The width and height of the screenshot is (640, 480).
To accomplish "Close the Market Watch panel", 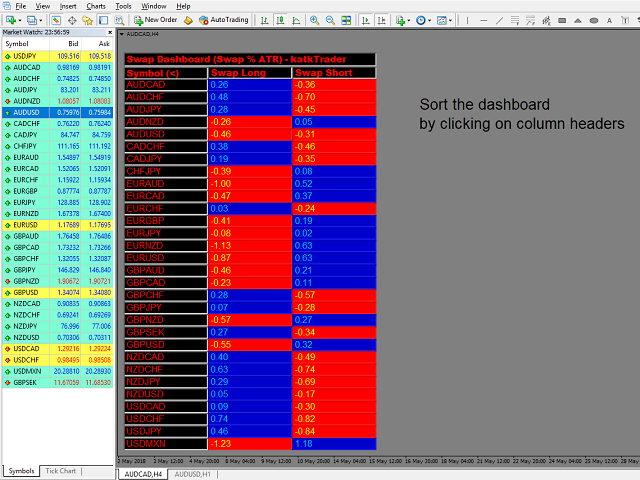I will pos(110,32).
